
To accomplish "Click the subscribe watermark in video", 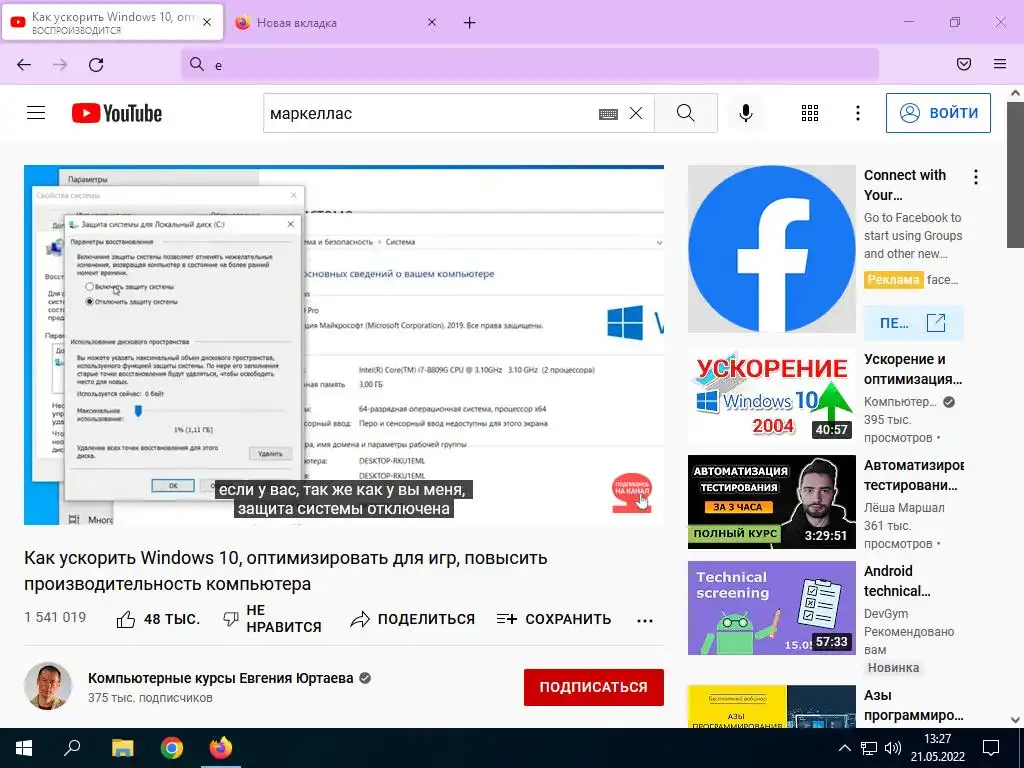I will [632, 493].
